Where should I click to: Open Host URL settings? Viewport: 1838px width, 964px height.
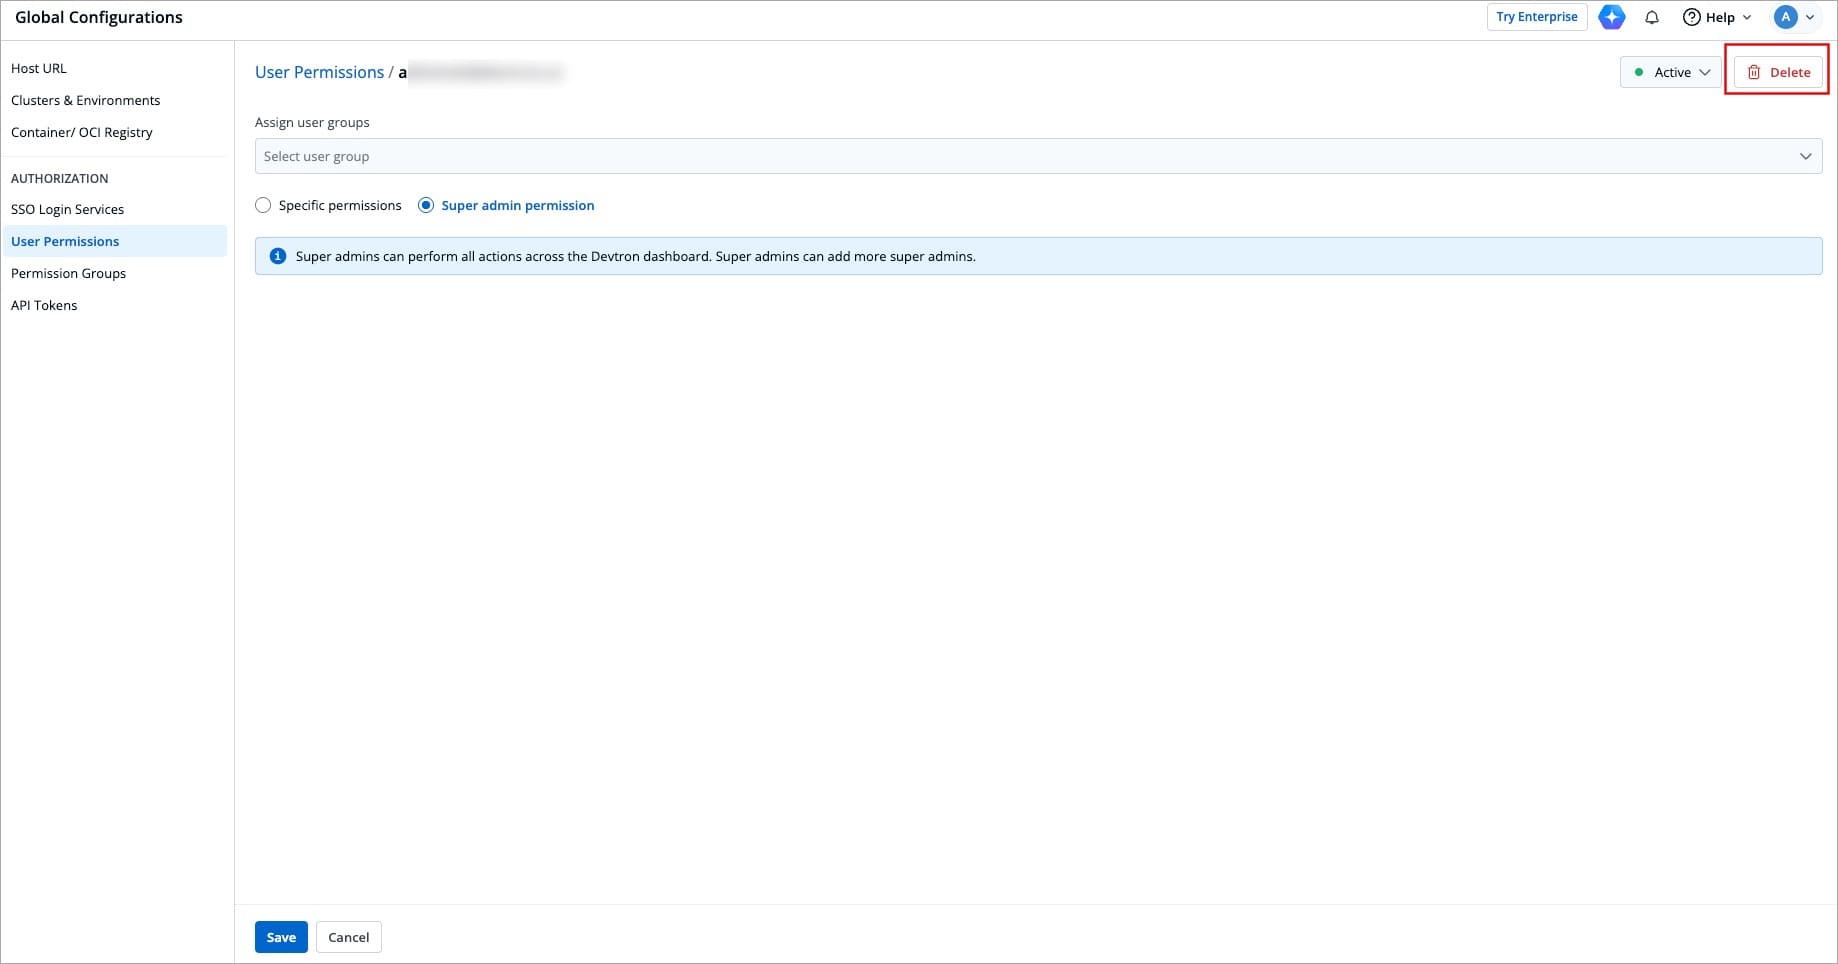[x=39, y=68]
